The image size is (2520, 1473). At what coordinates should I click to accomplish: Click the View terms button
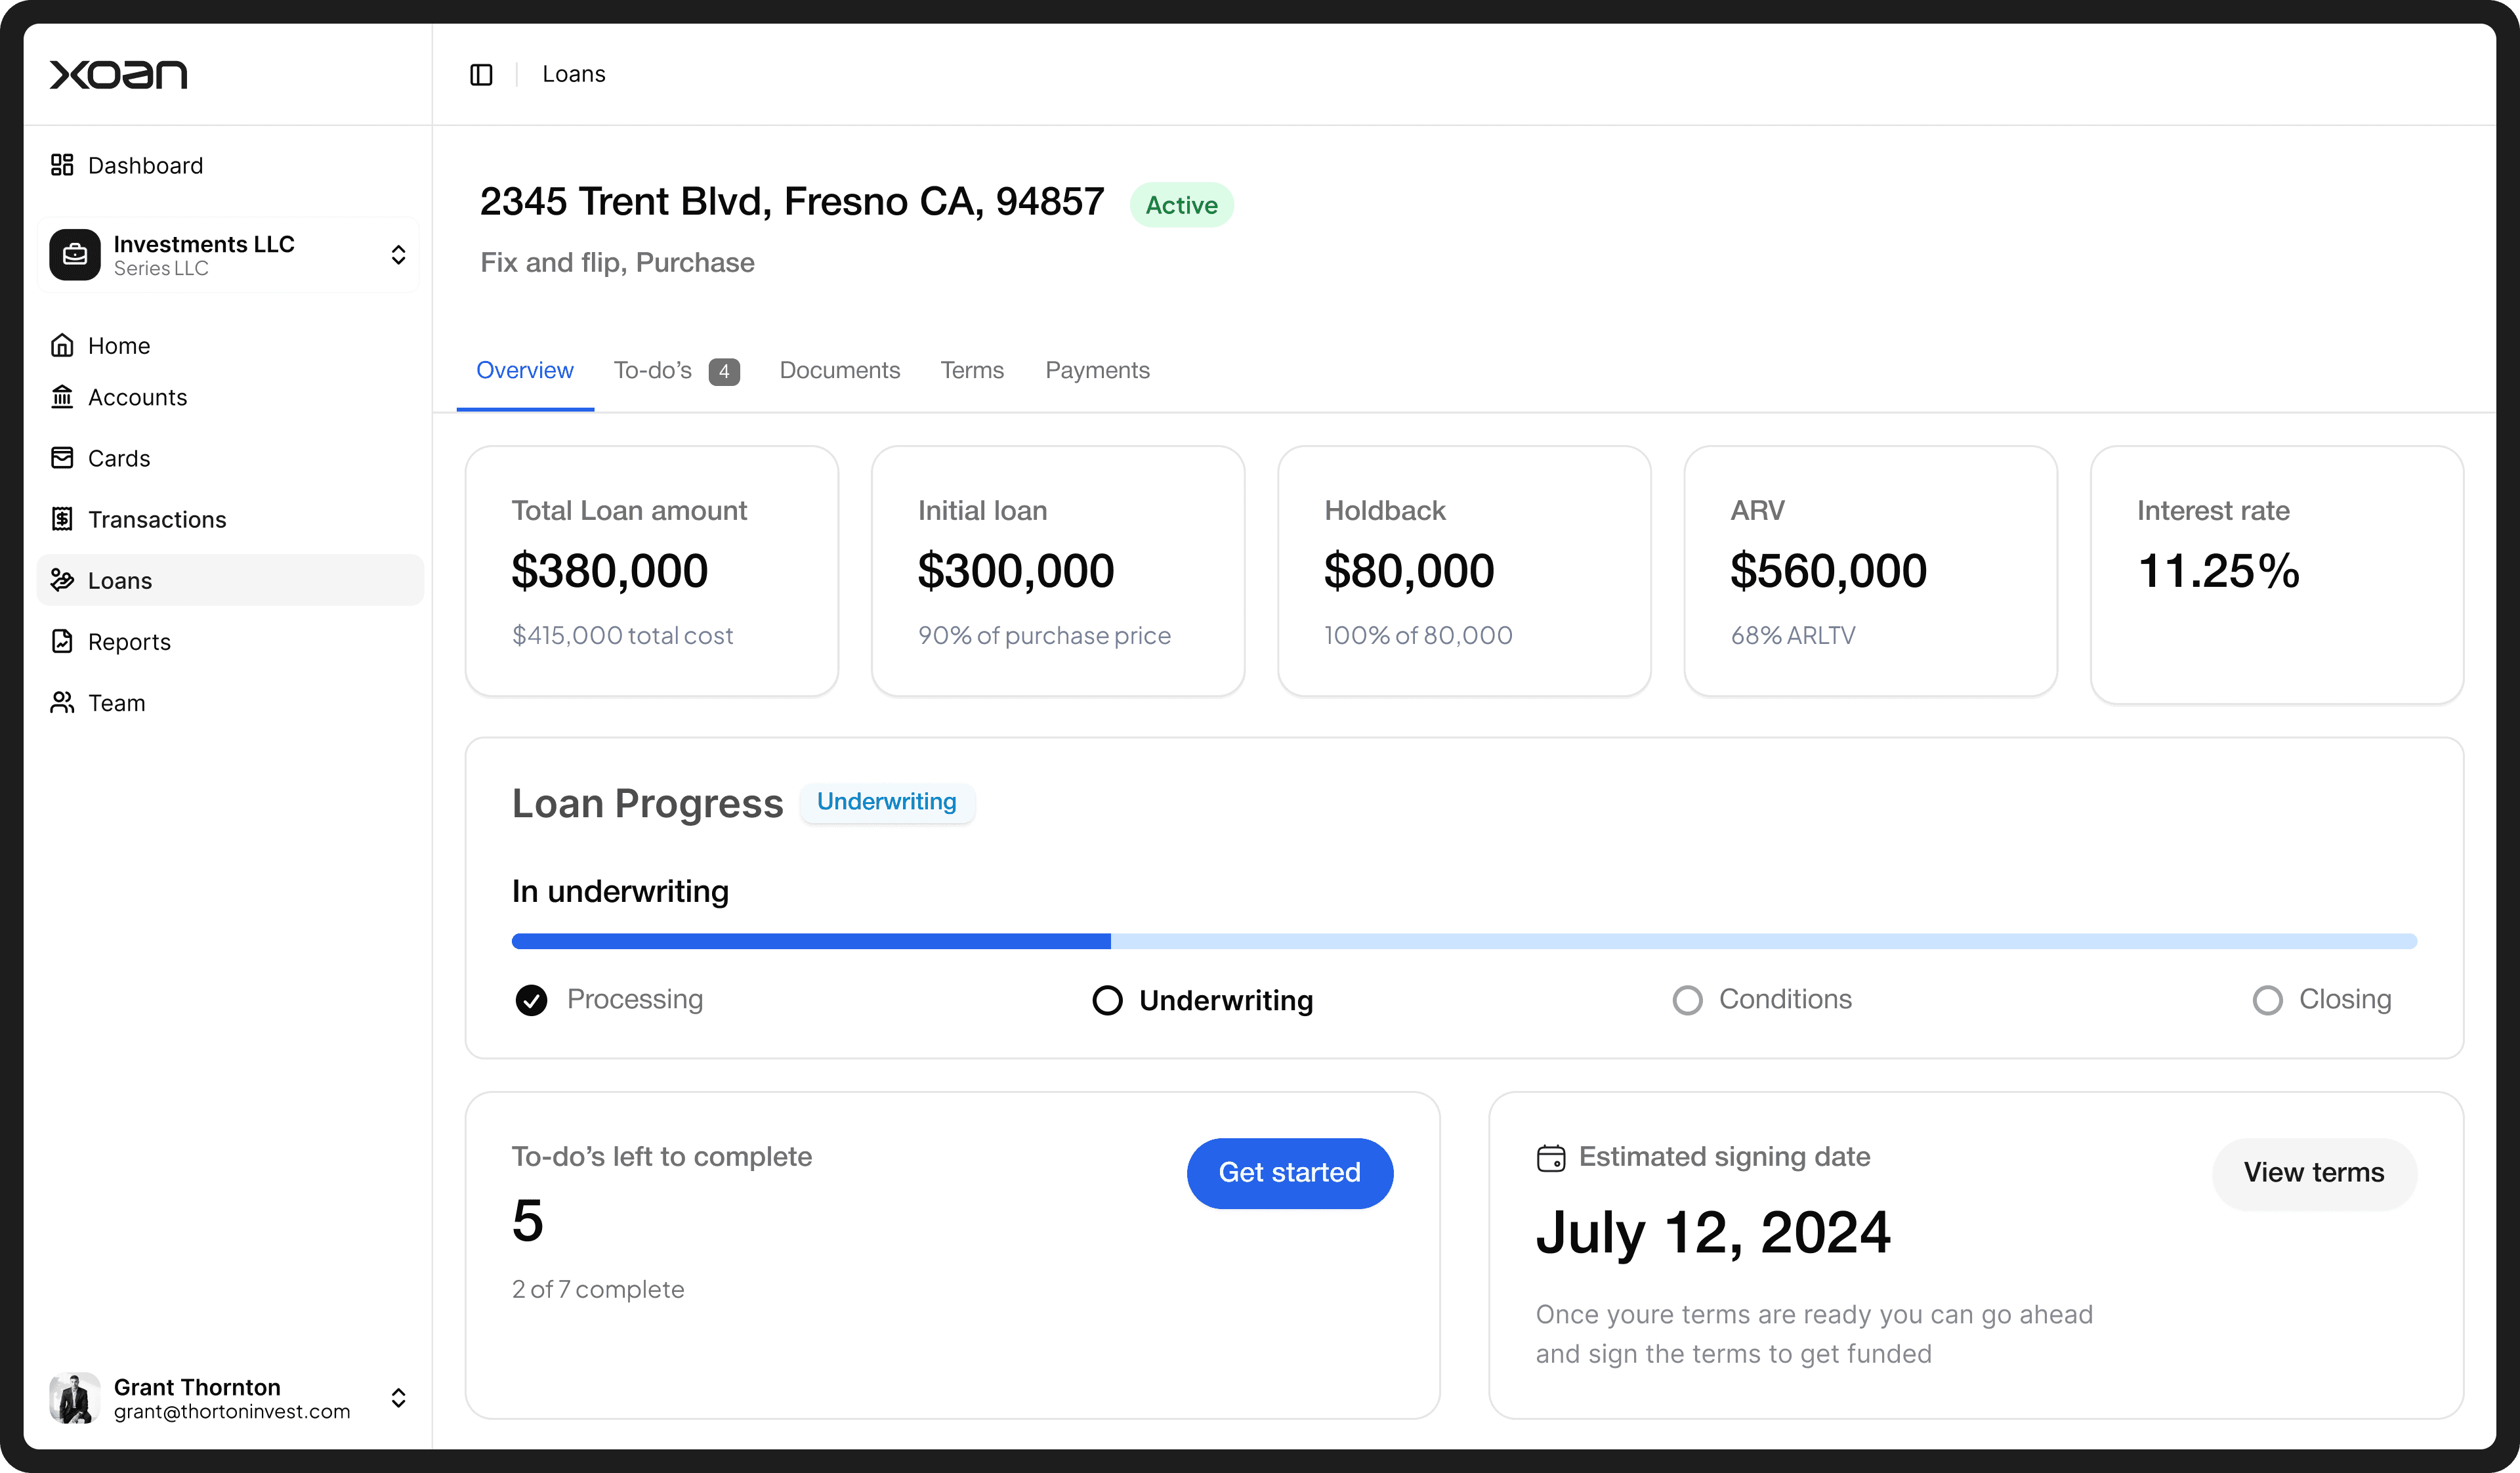tap(2313, 1173)
